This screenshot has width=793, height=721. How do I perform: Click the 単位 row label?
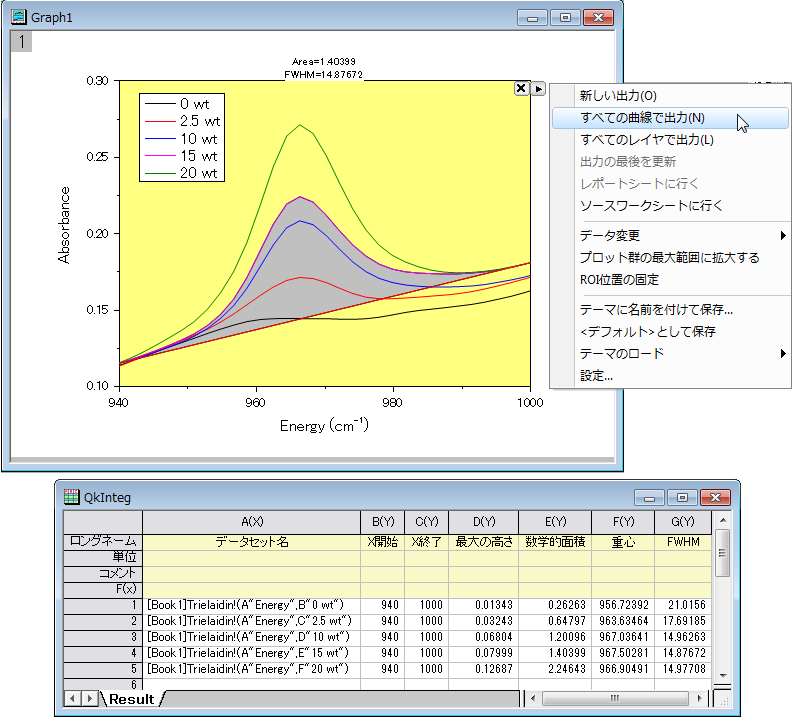(103, 558)
